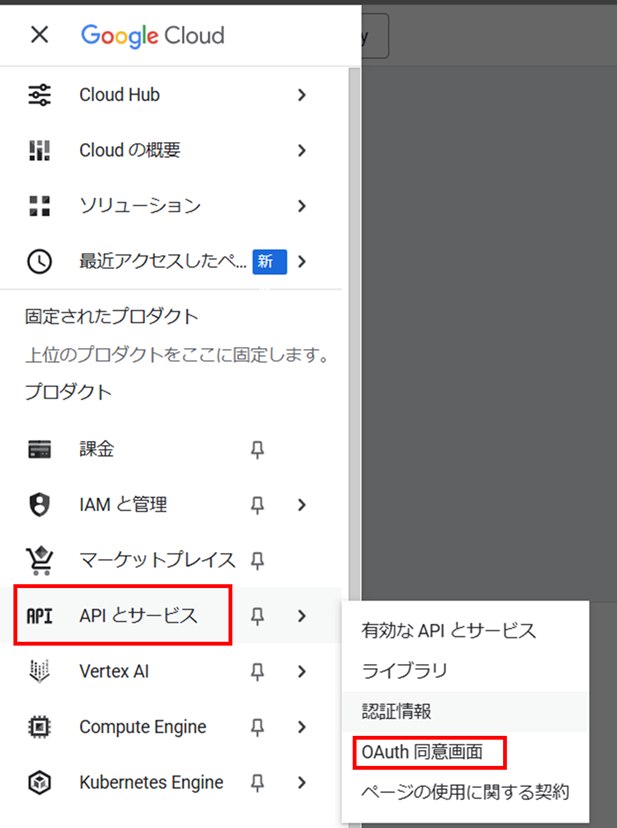The width and height of the screenshot is (617, 828).
Task: Pin the Vertex AI product
Action: [257, 672]
